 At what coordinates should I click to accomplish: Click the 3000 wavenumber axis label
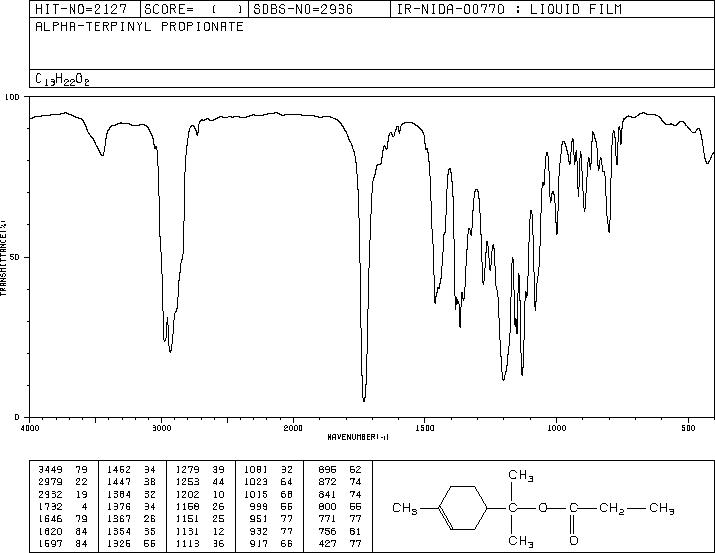(x=161, y=428)
